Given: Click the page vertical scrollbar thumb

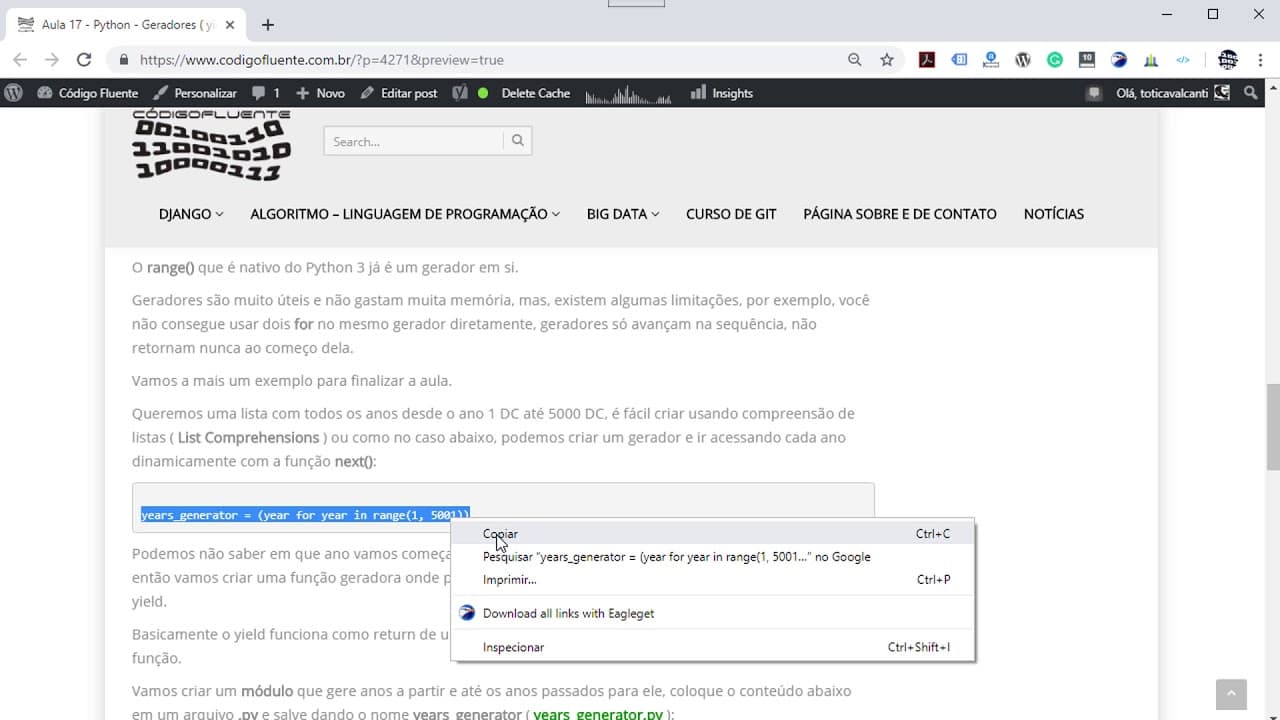Looking at the screenshot, I should 1273,427.
